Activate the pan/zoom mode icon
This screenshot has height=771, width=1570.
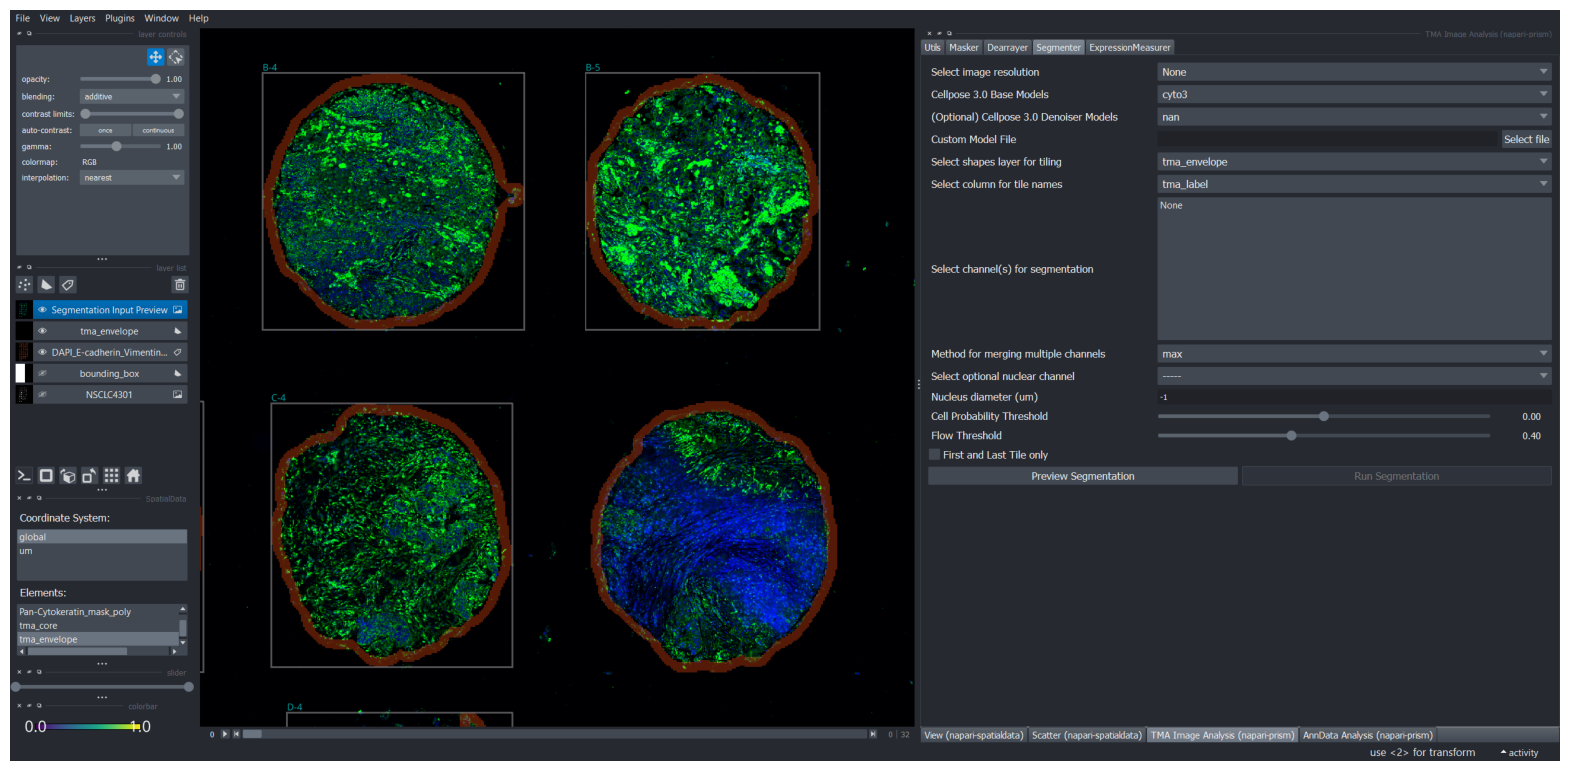(155, 57)
